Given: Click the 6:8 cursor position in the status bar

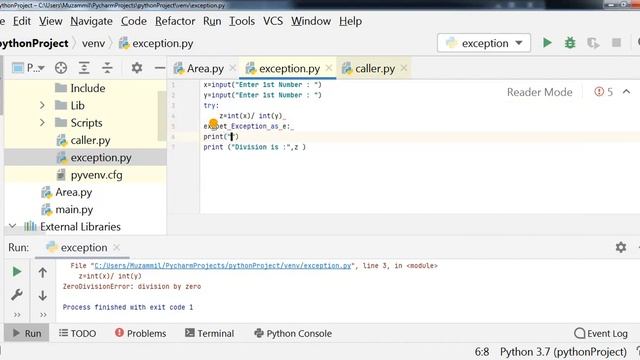Looking at the screenshot, I should coord(482,352).
